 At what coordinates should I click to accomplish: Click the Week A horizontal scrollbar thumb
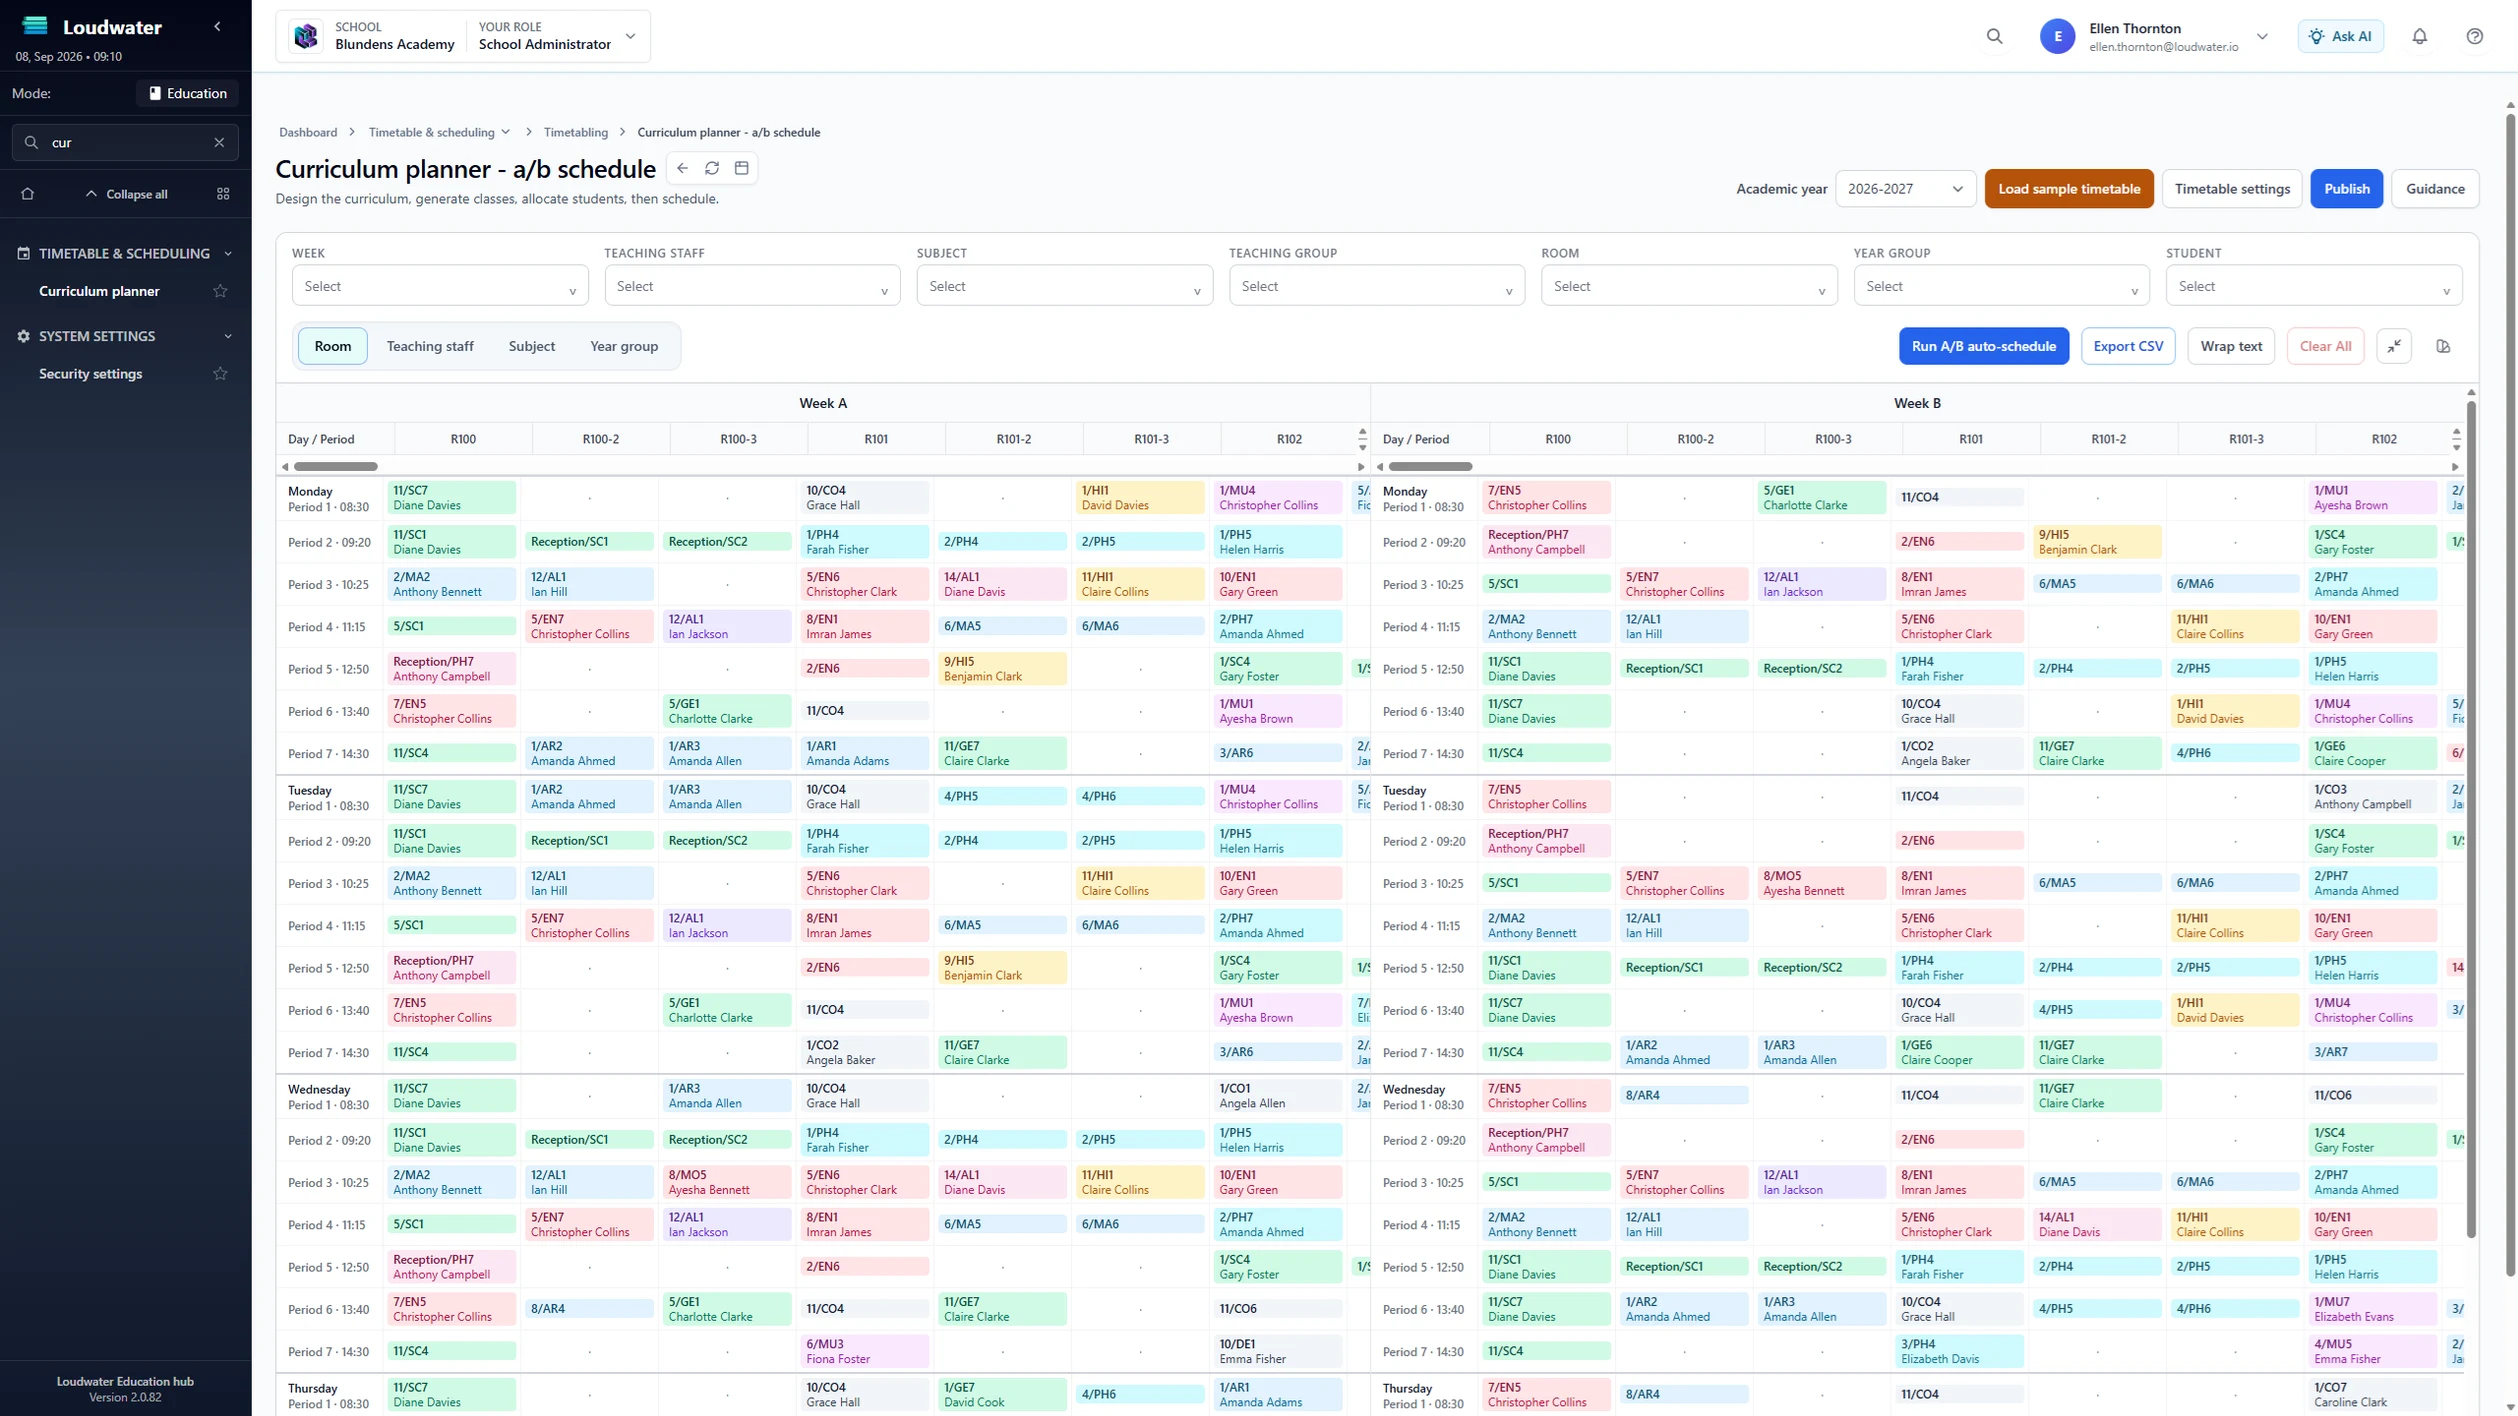[336, 467]
